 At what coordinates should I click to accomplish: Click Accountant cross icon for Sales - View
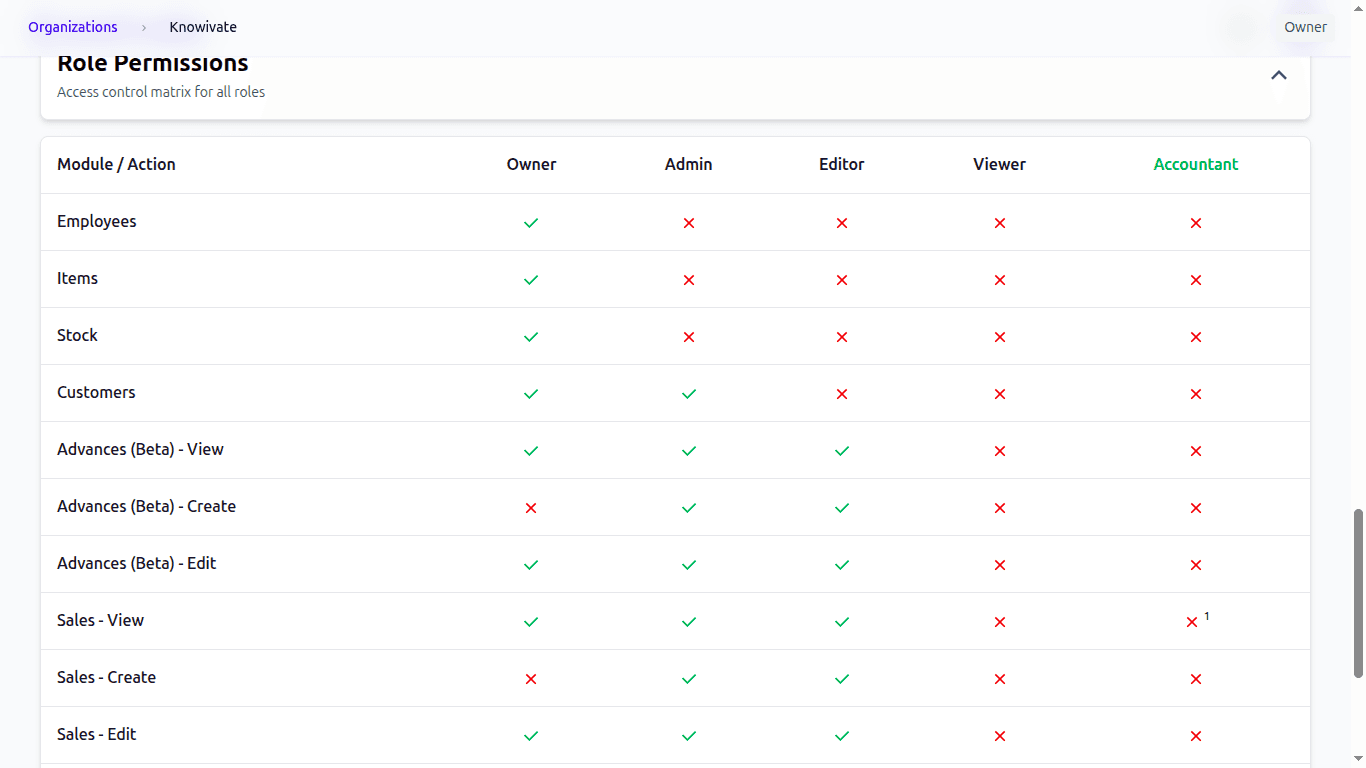pos(1192,622)
